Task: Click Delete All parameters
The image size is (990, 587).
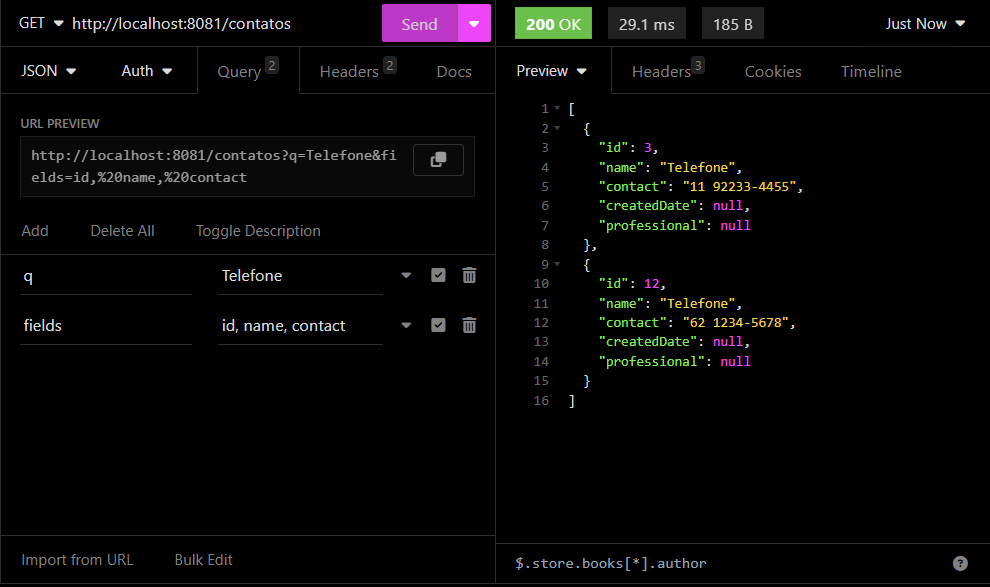Action: click(122, 230)
